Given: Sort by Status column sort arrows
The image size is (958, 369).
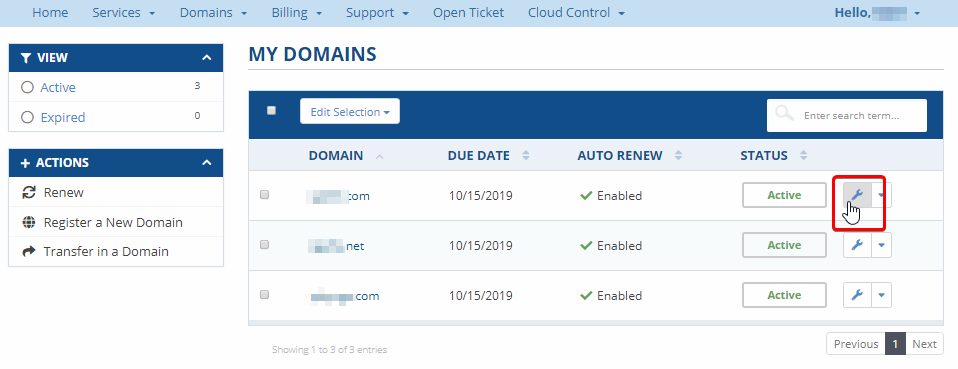Looking at the screenshot, I should 803,156.
